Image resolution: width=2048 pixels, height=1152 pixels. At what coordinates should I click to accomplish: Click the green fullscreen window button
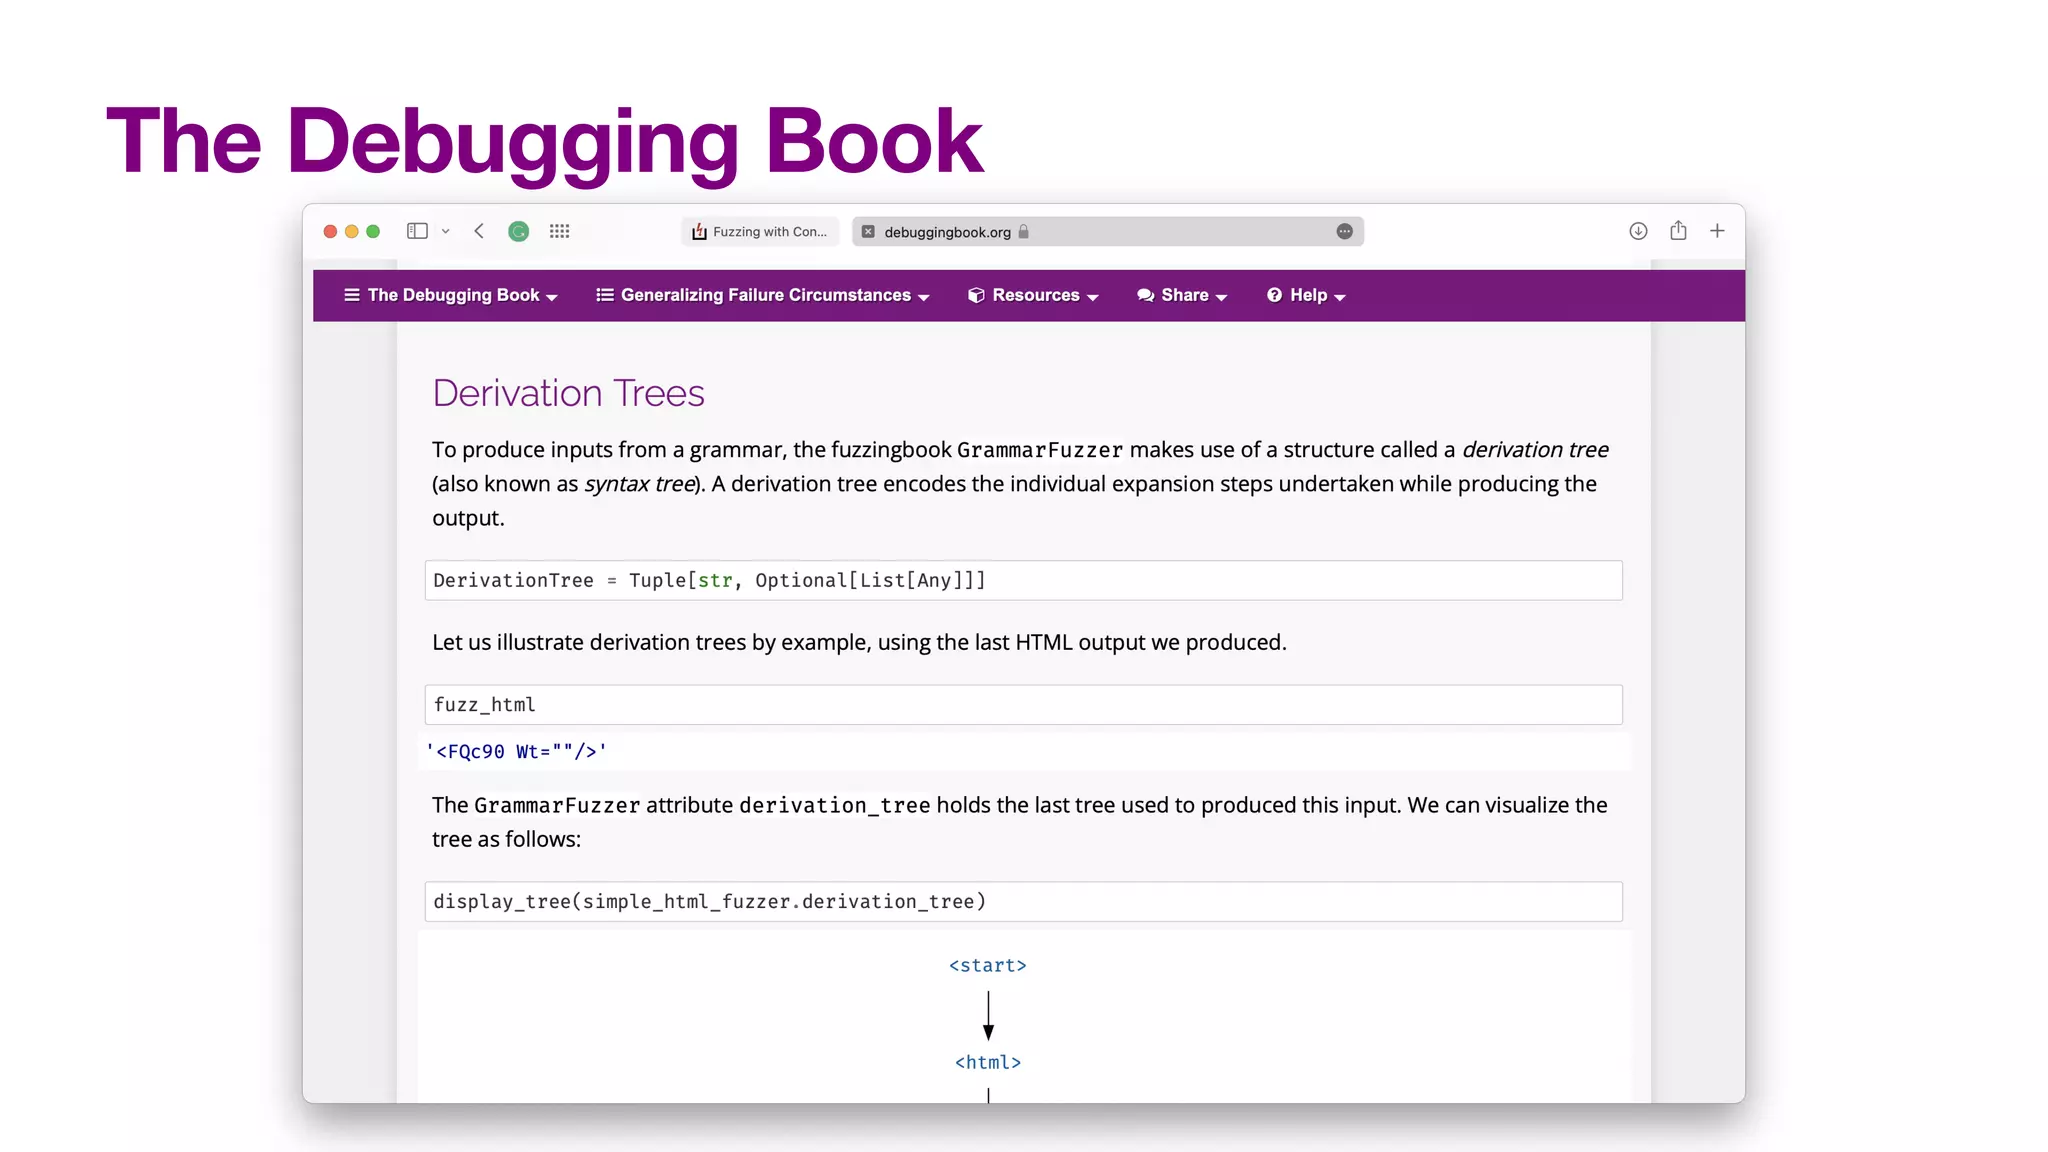coord(373,231)
